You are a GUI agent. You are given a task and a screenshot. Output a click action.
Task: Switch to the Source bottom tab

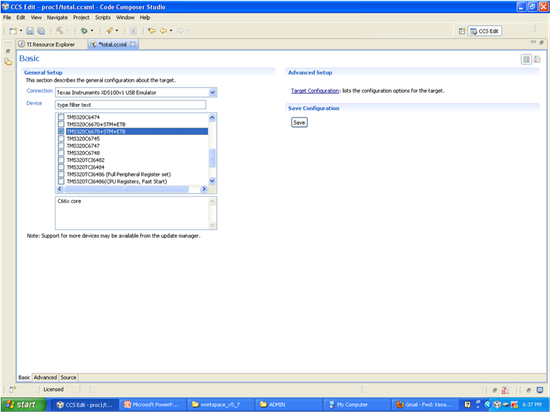tap(68, 378)
